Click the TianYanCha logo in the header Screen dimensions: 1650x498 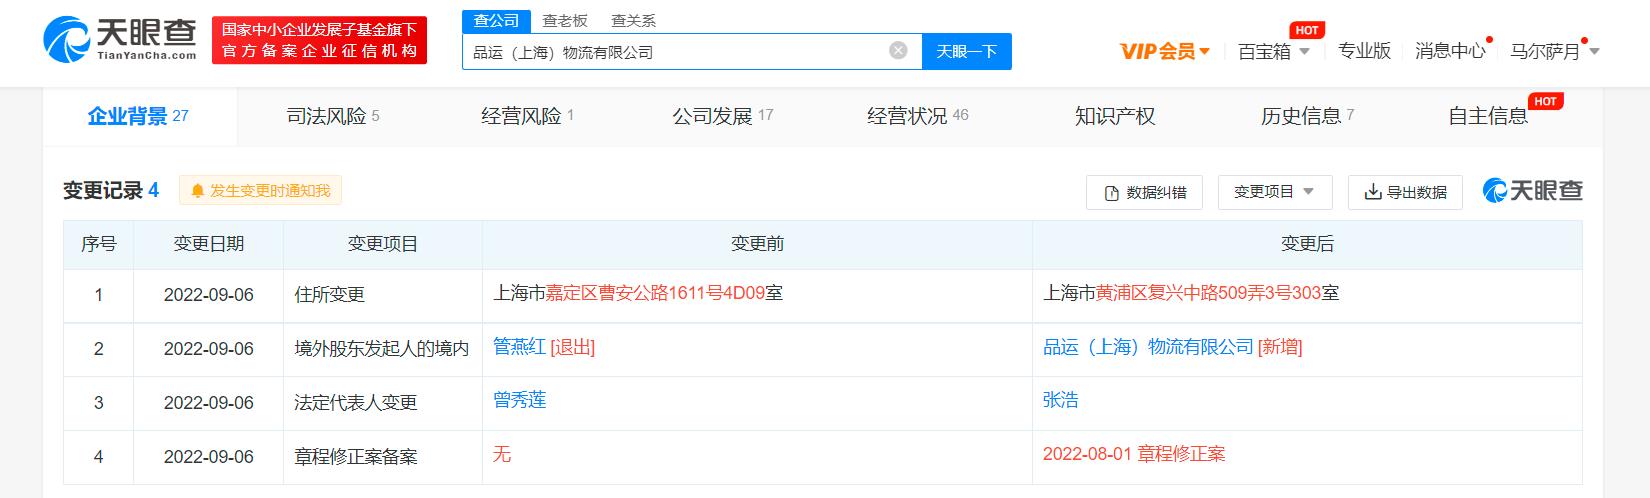pyautogui.click(x=120, y=40)
